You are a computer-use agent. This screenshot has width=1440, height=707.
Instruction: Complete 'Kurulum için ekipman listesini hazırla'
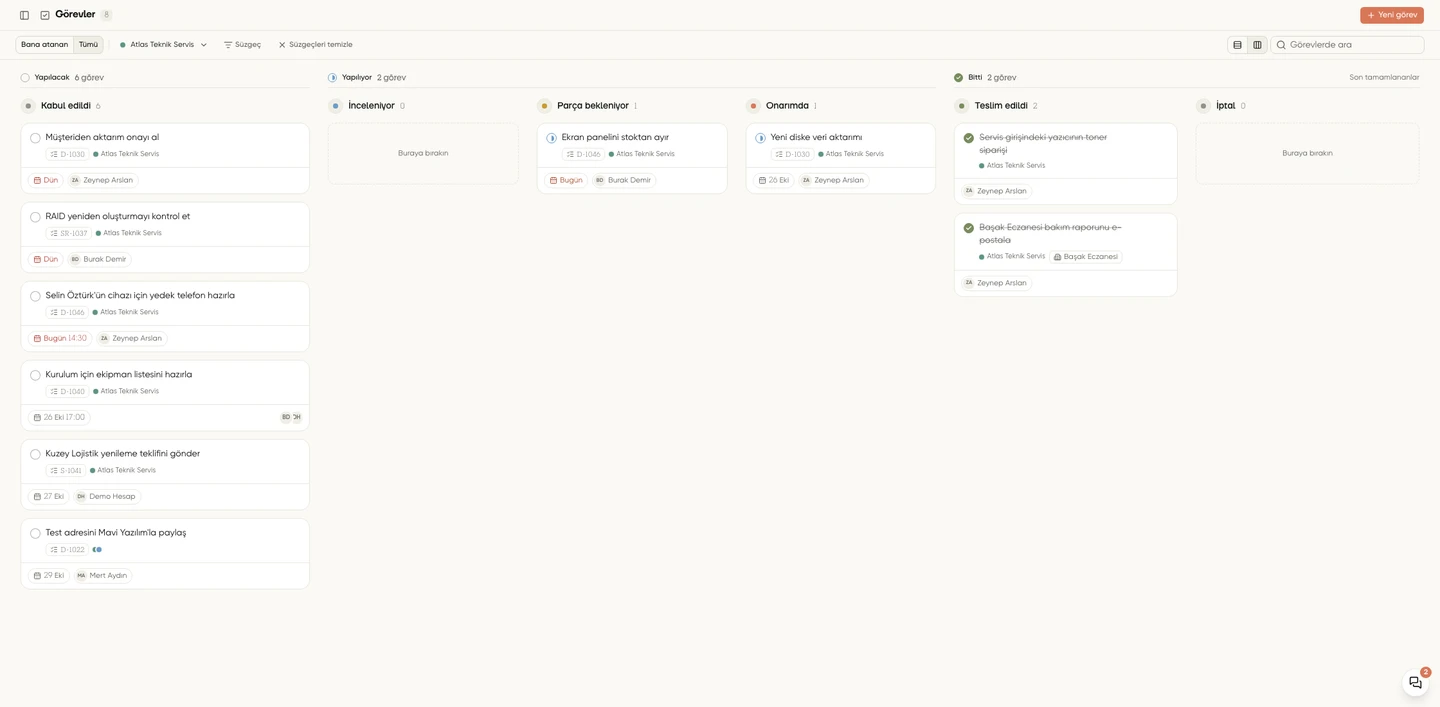click(35, 375)
